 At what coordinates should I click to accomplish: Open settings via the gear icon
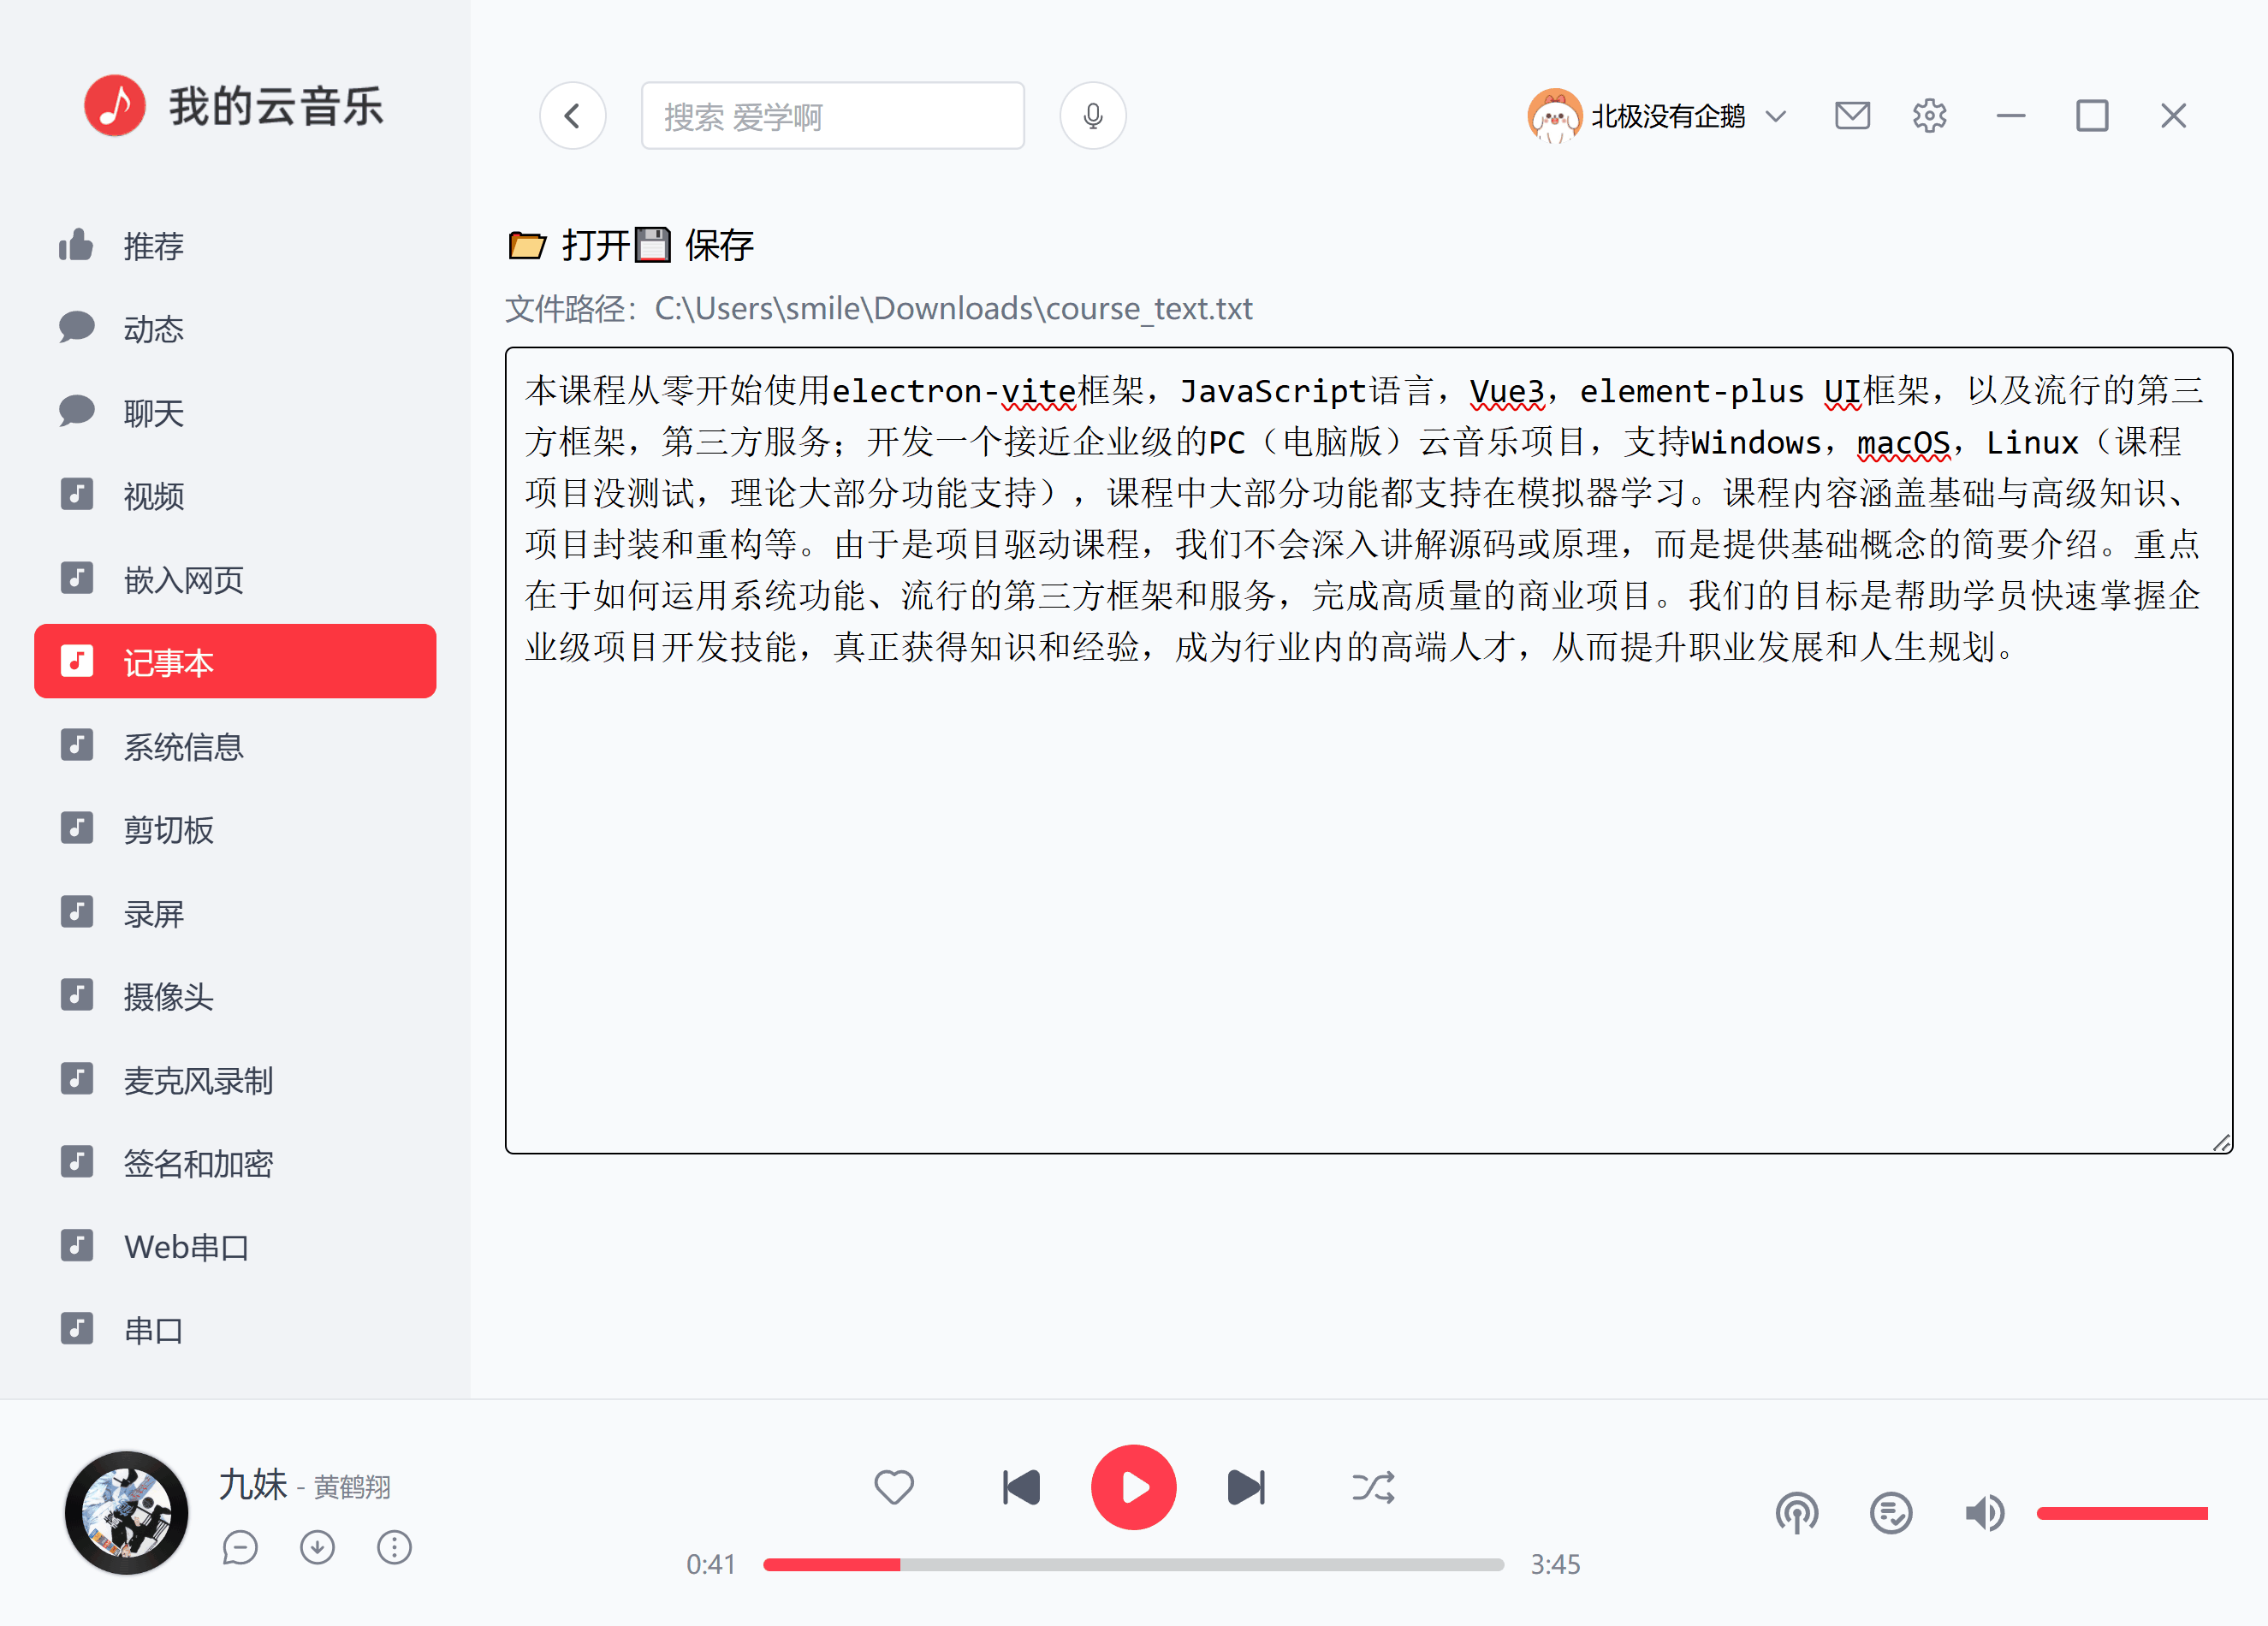coord(1929,116)
